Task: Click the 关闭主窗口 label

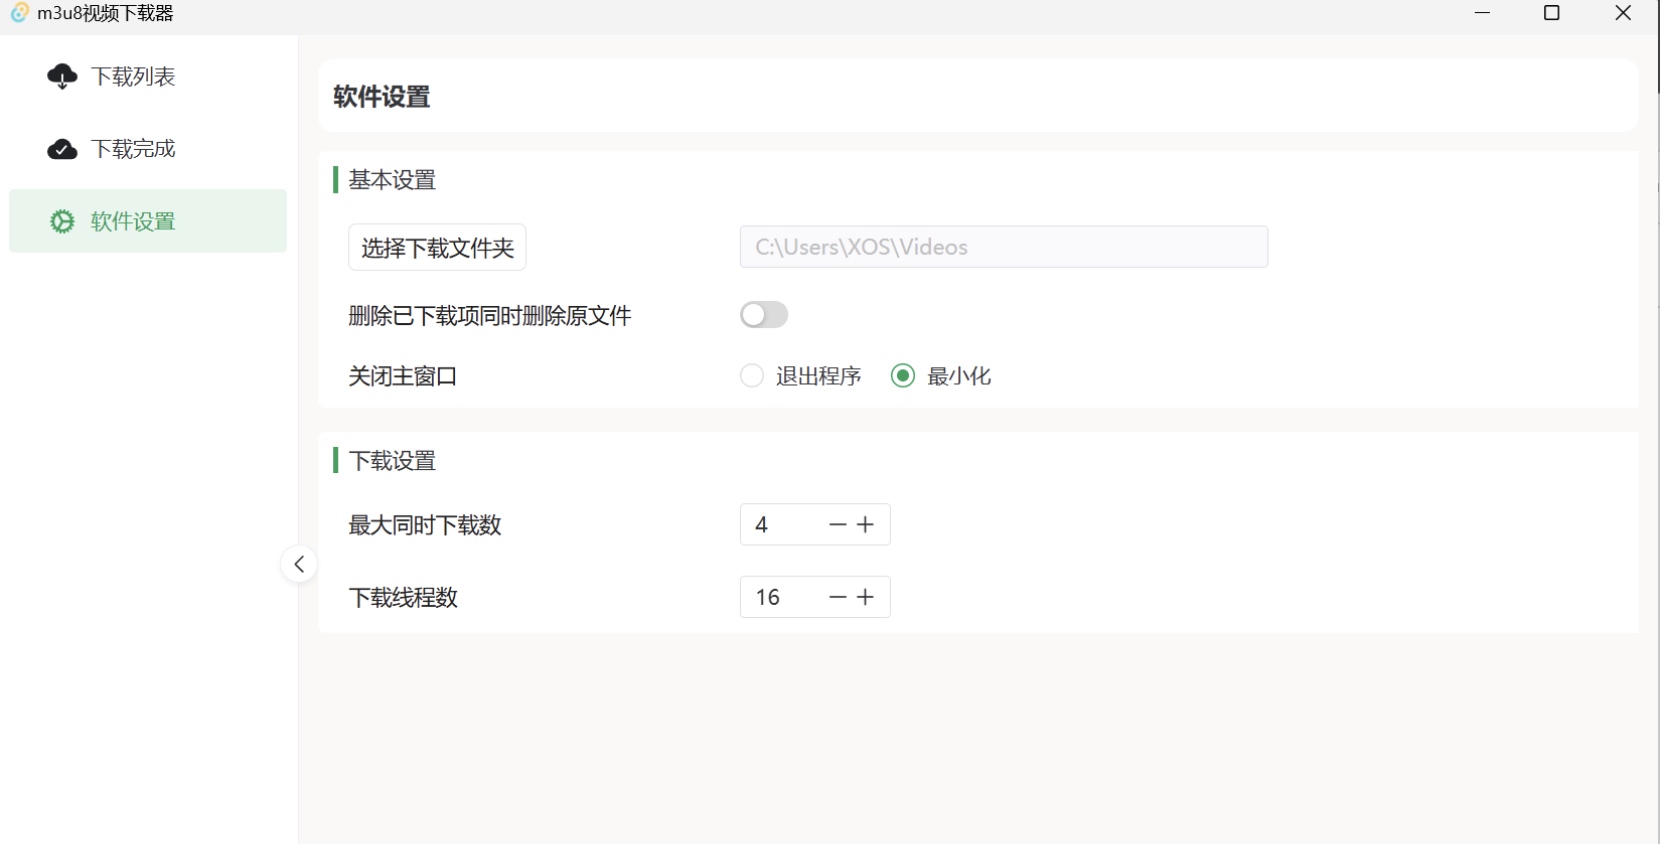Action: point(402,376)
